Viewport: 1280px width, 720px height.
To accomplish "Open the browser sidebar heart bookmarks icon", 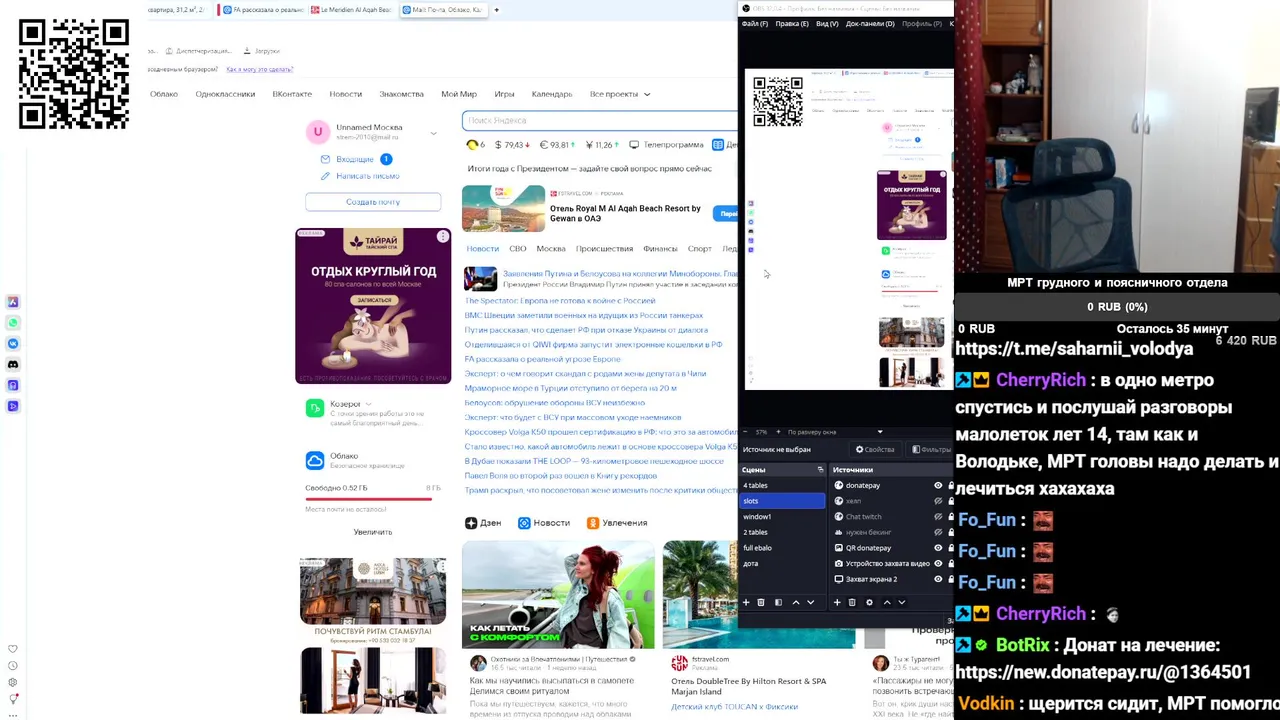I will 13,649.
